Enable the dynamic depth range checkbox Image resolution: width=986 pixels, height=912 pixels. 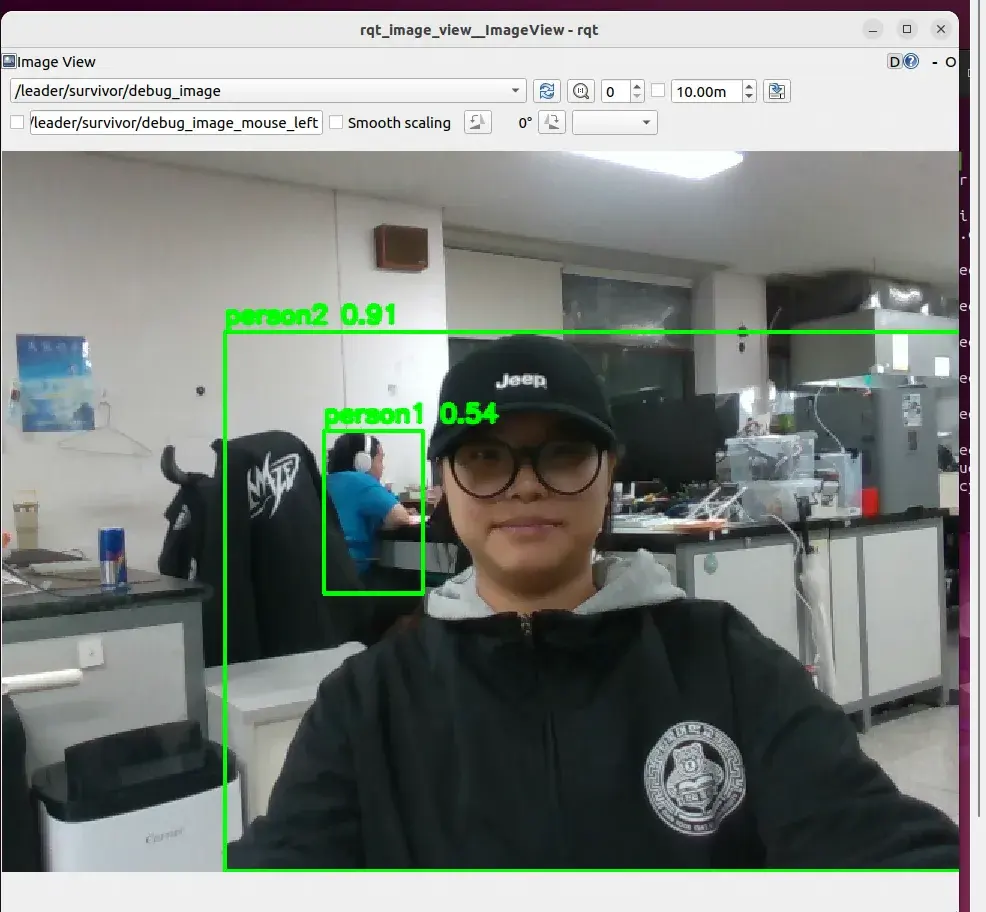pos(658,91)
